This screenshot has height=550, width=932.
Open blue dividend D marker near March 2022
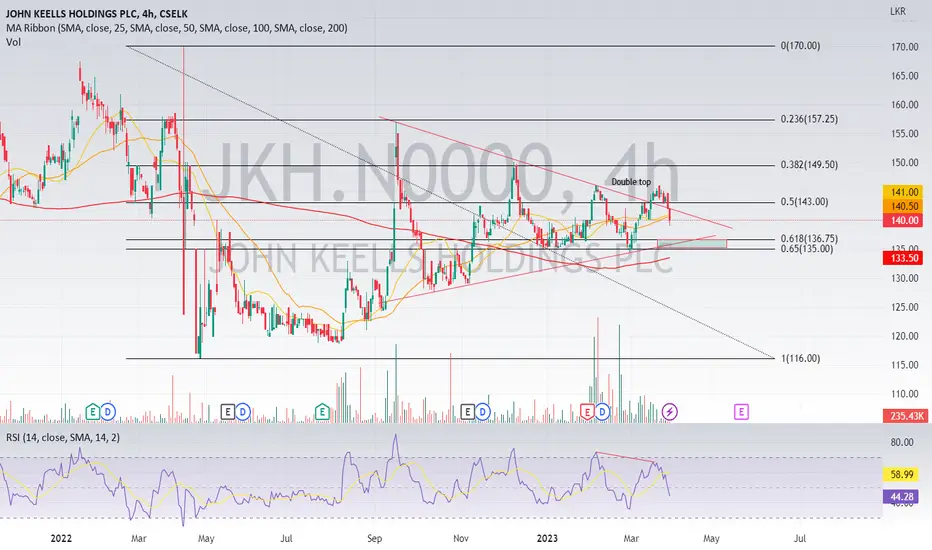tap(108, 411)
